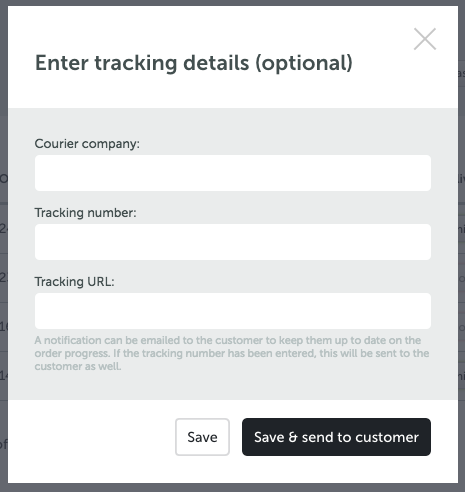Click the word 'customer' on the dark button

coord(387,437)
